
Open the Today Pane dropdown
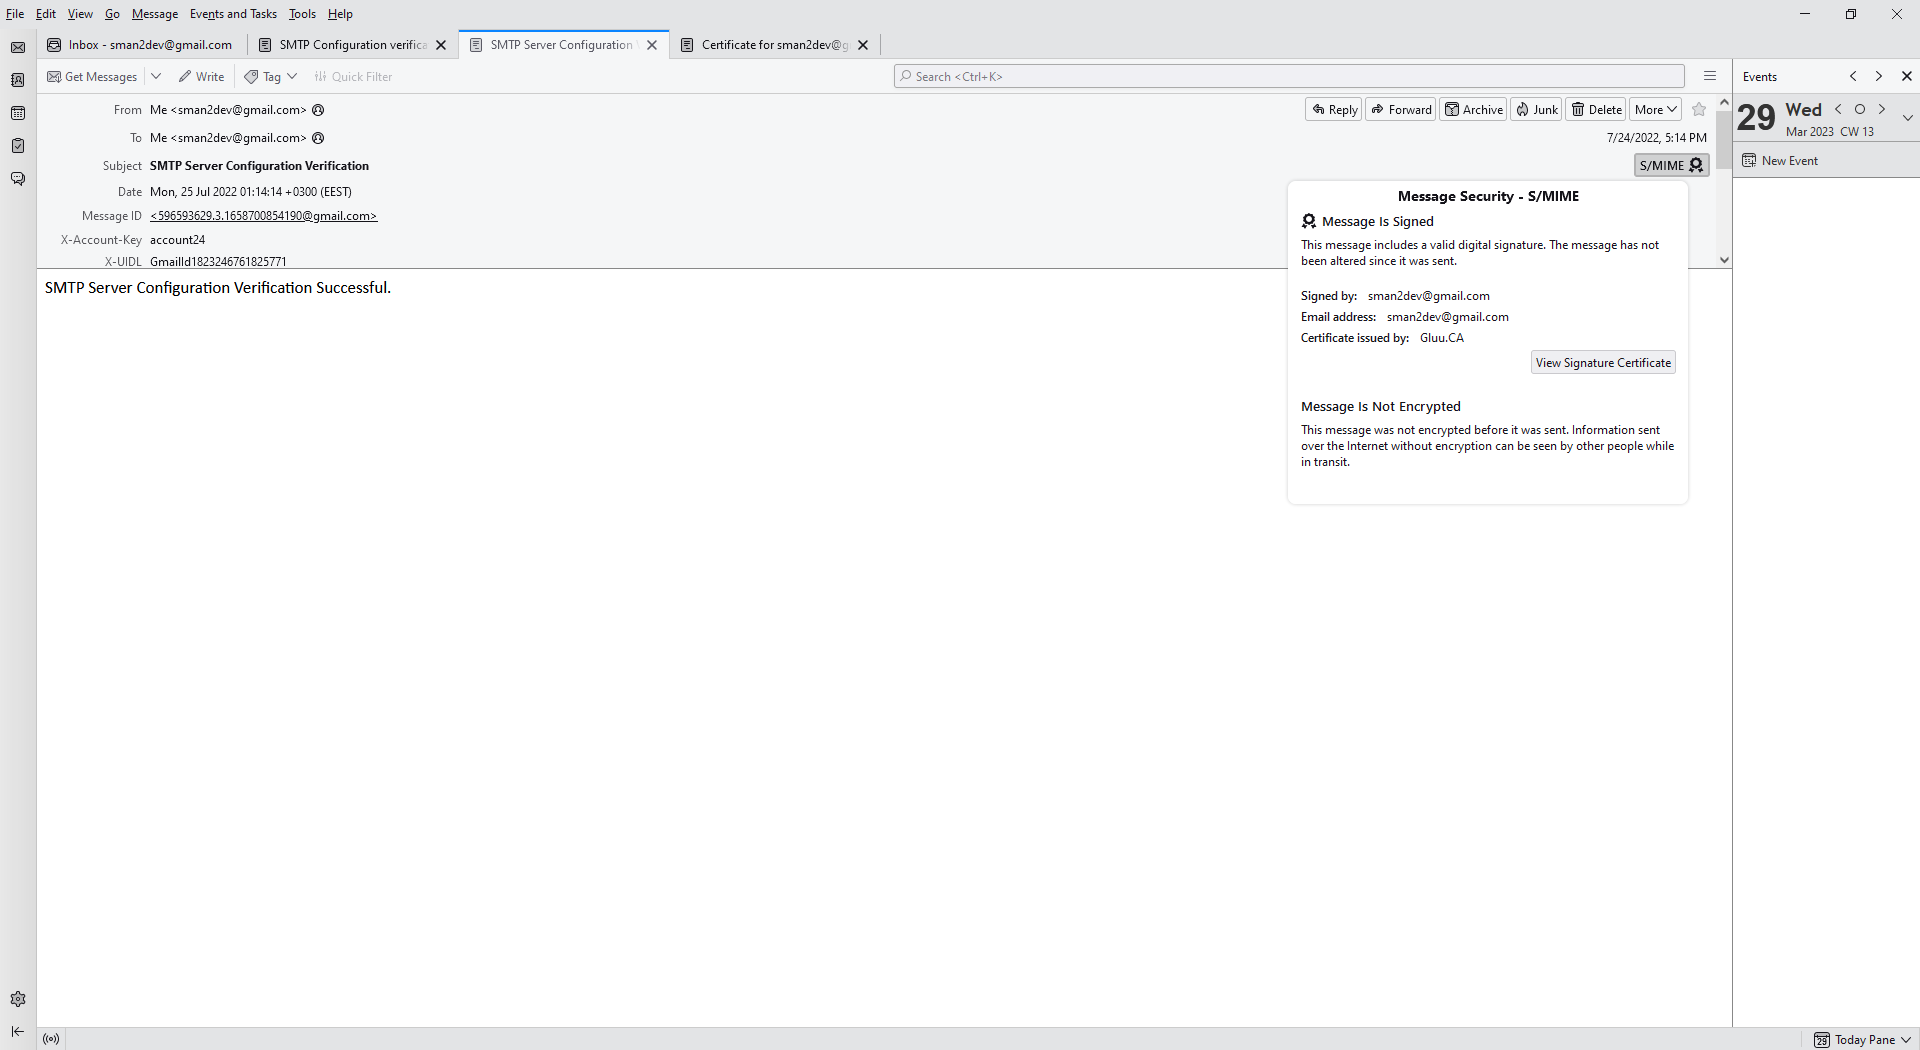[x=1907, y=1039]
